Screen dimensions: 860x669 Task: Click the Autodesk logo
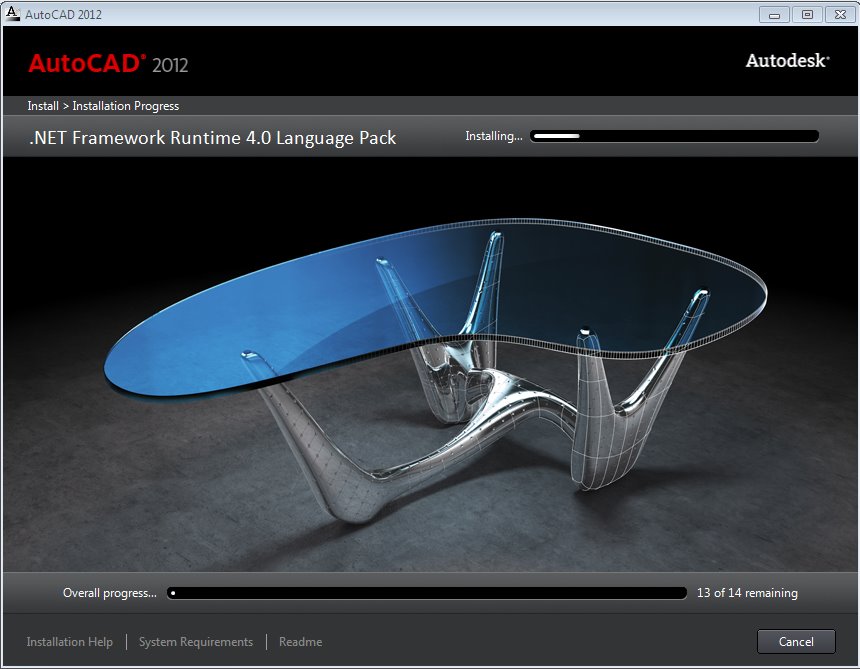[787, 60]
